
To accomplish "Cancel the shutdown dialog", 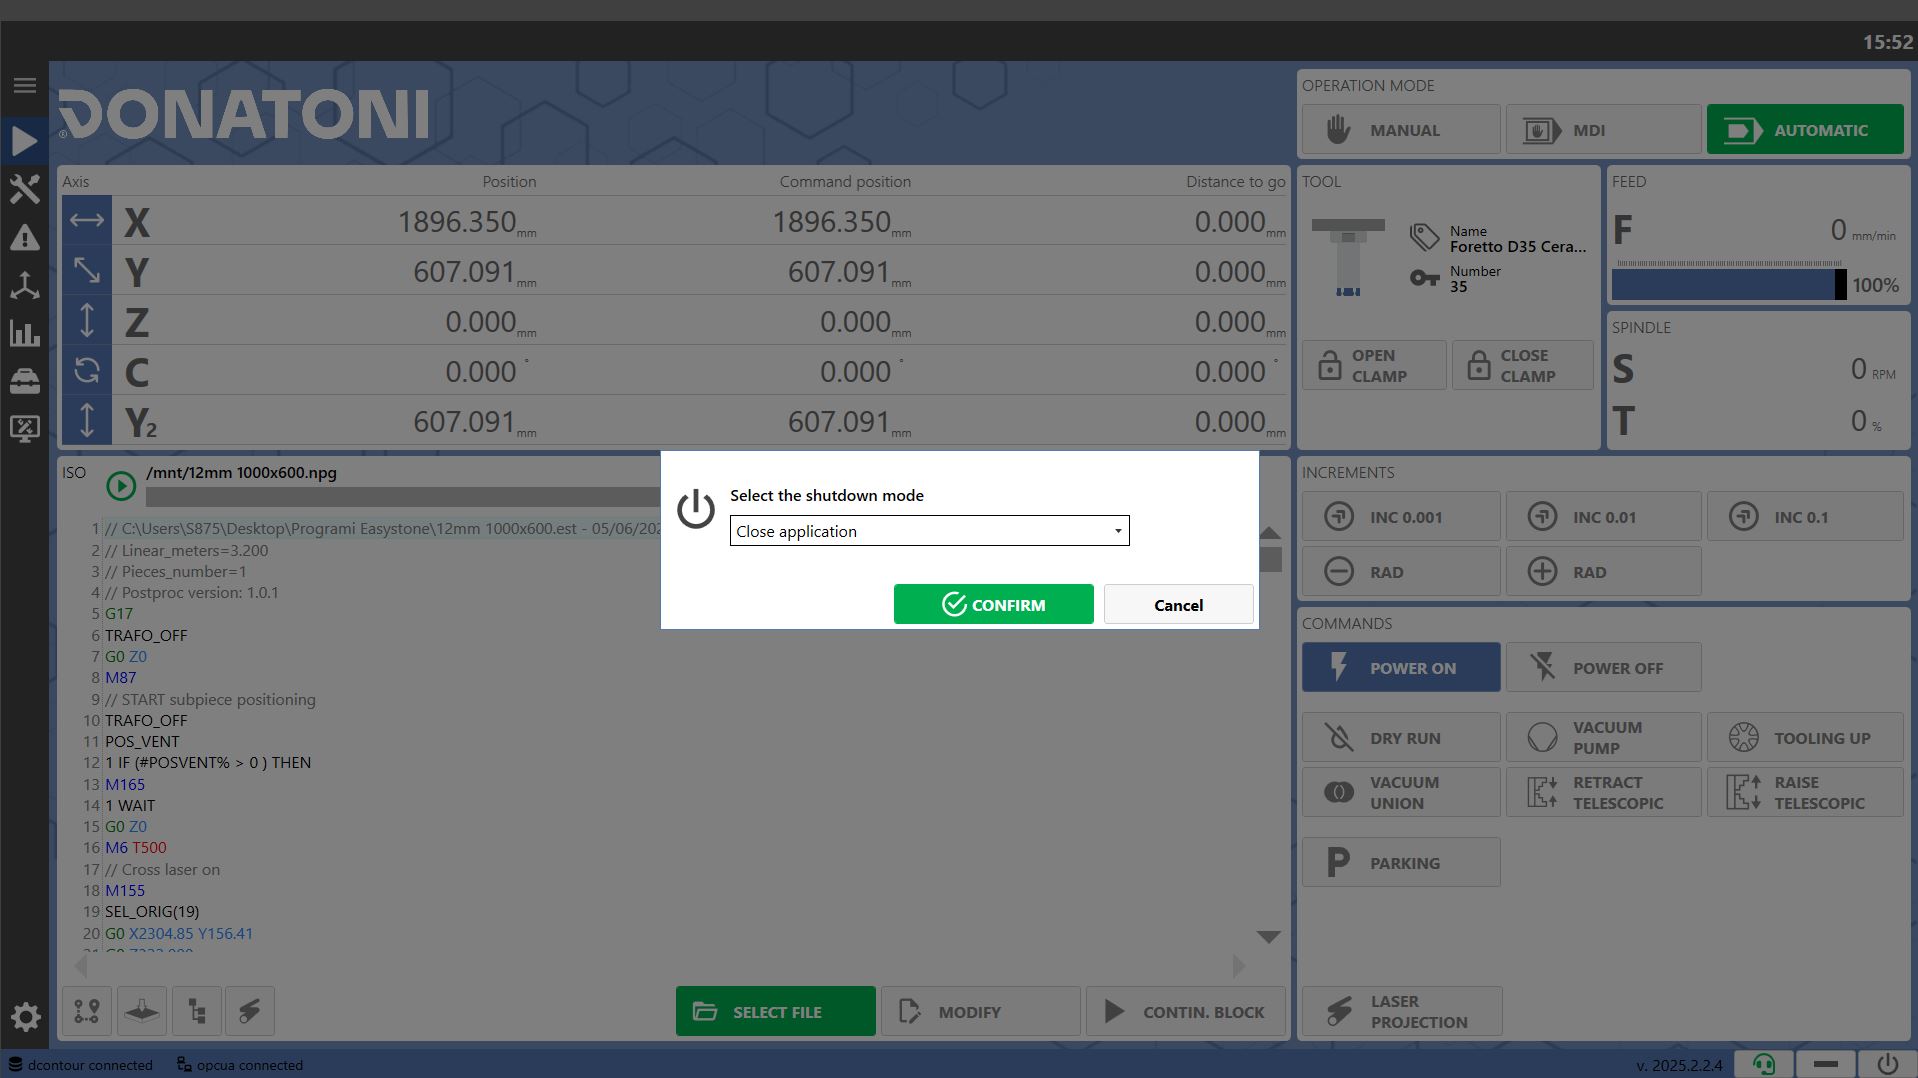I will (1178, 604).
